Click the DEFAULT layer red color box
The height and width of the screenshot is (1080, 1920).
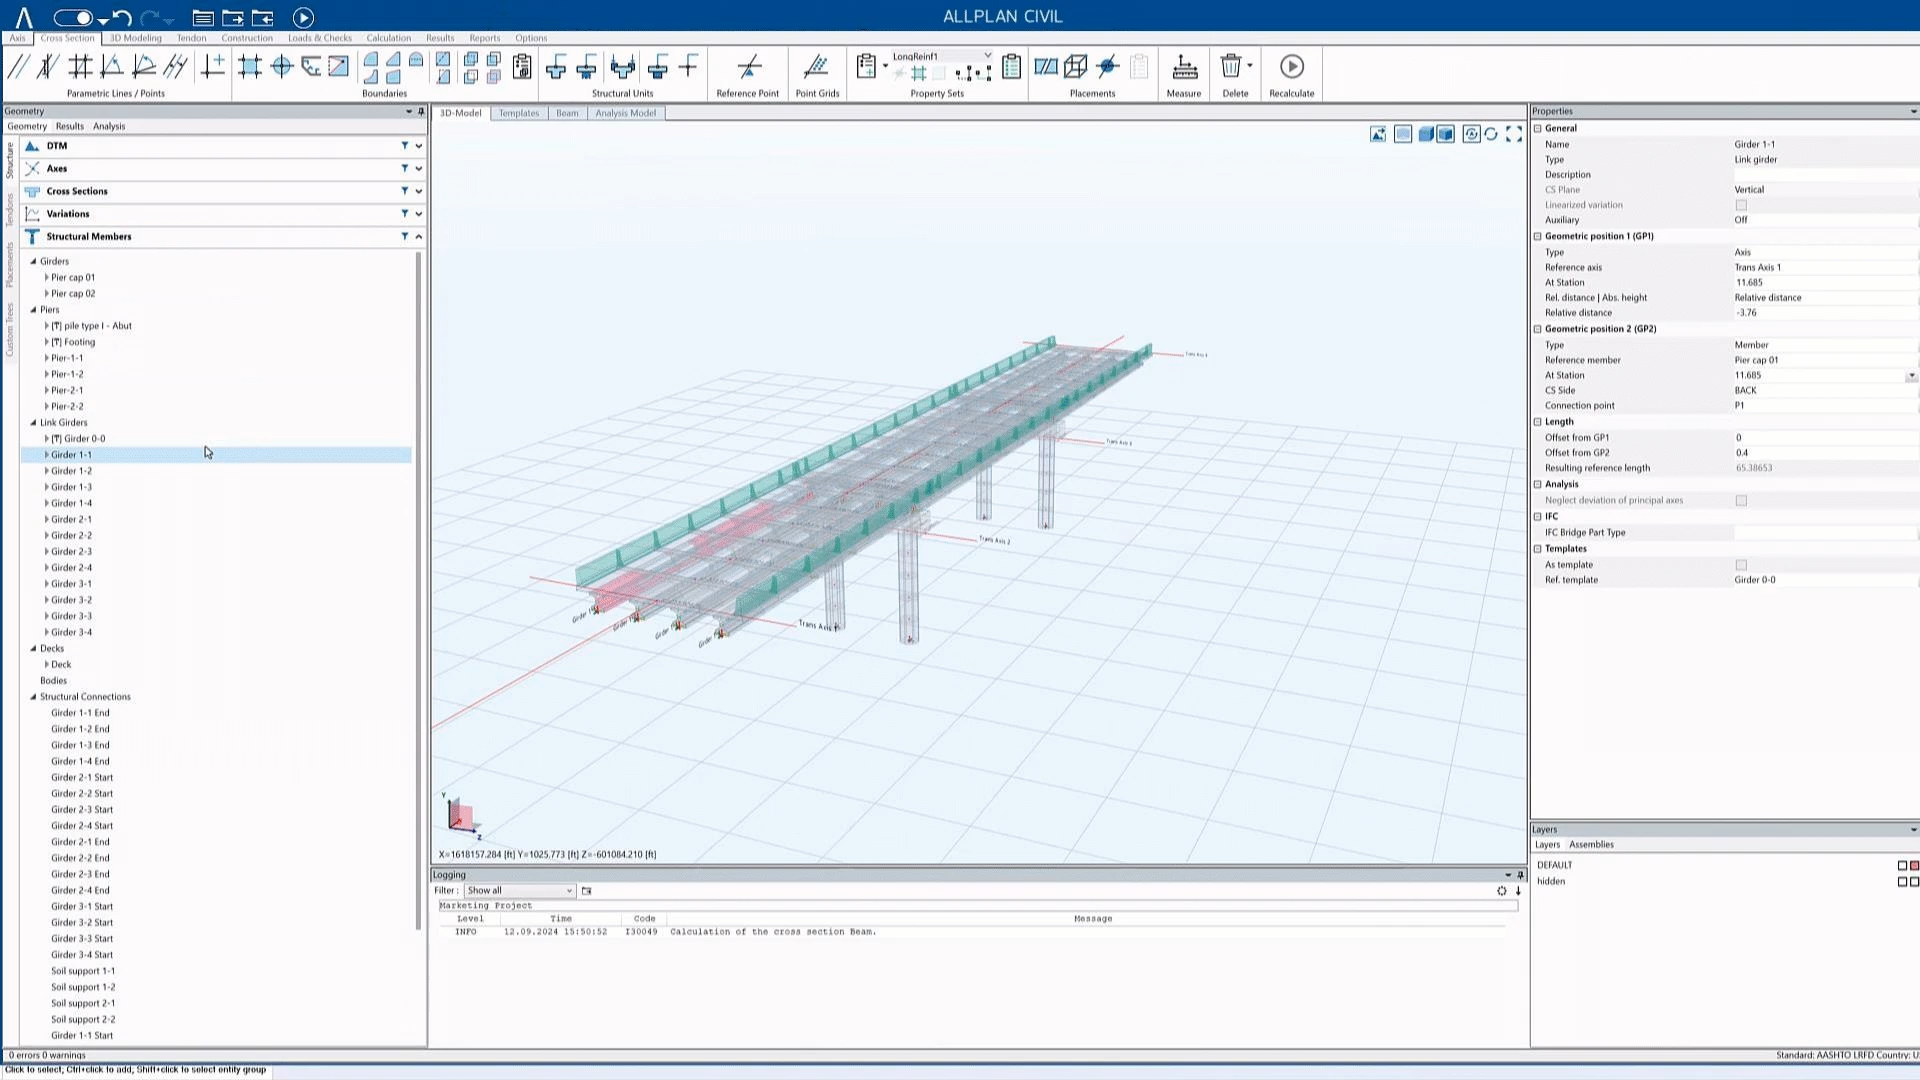(x=1914, y=865)
